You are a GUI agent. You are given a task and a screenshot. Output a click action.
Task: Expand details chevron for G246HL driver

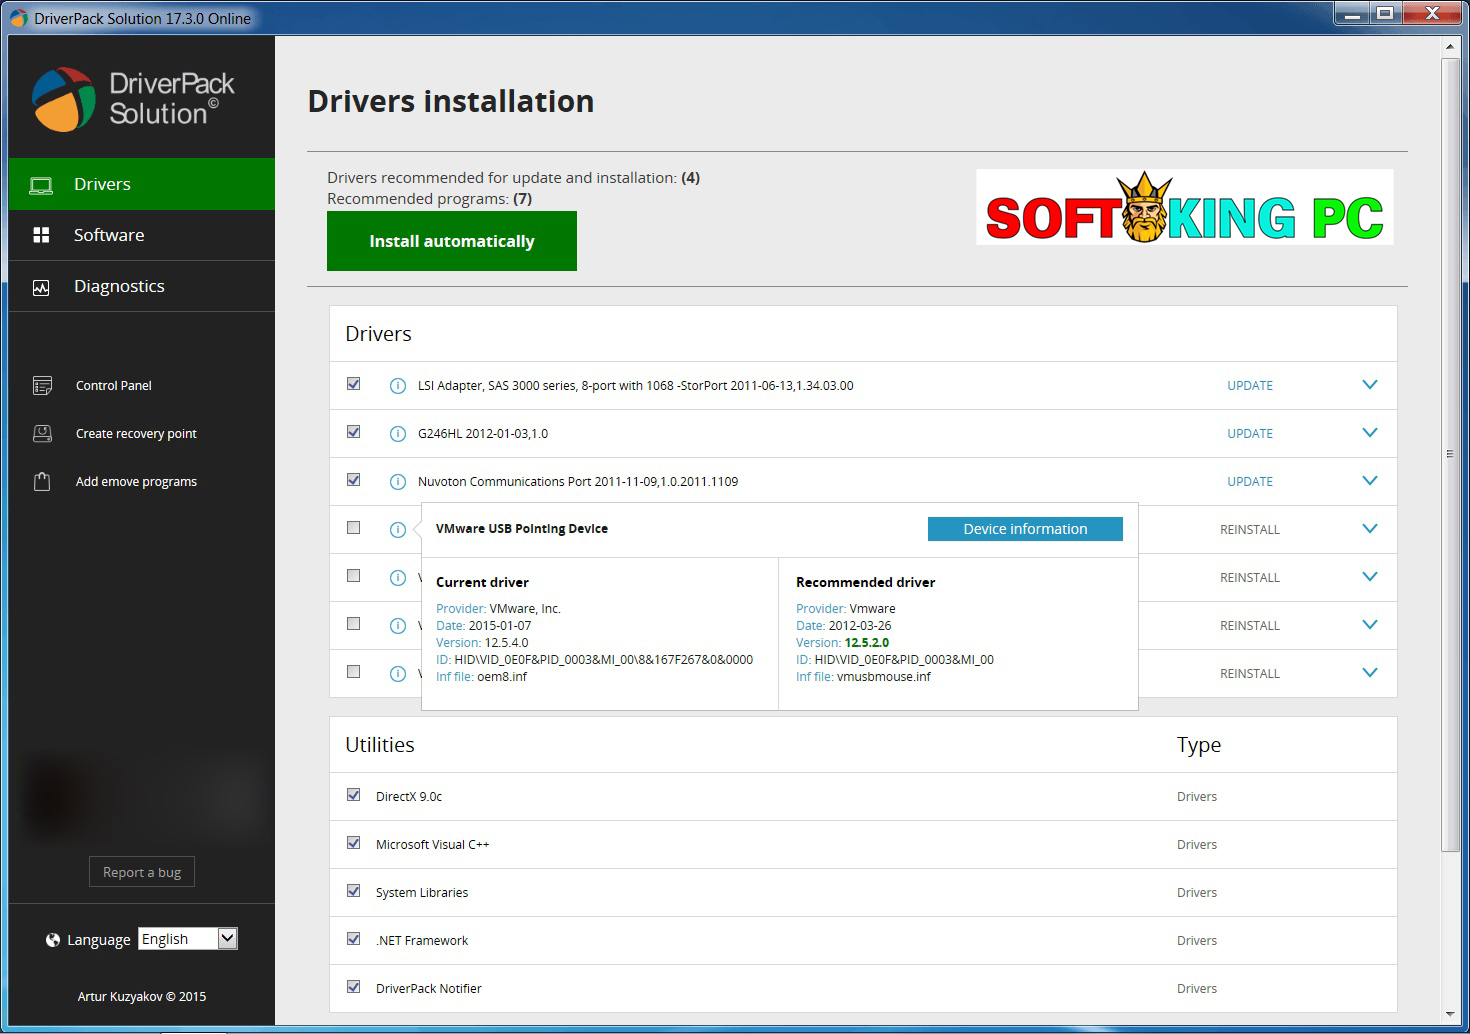click(1370, 433)
